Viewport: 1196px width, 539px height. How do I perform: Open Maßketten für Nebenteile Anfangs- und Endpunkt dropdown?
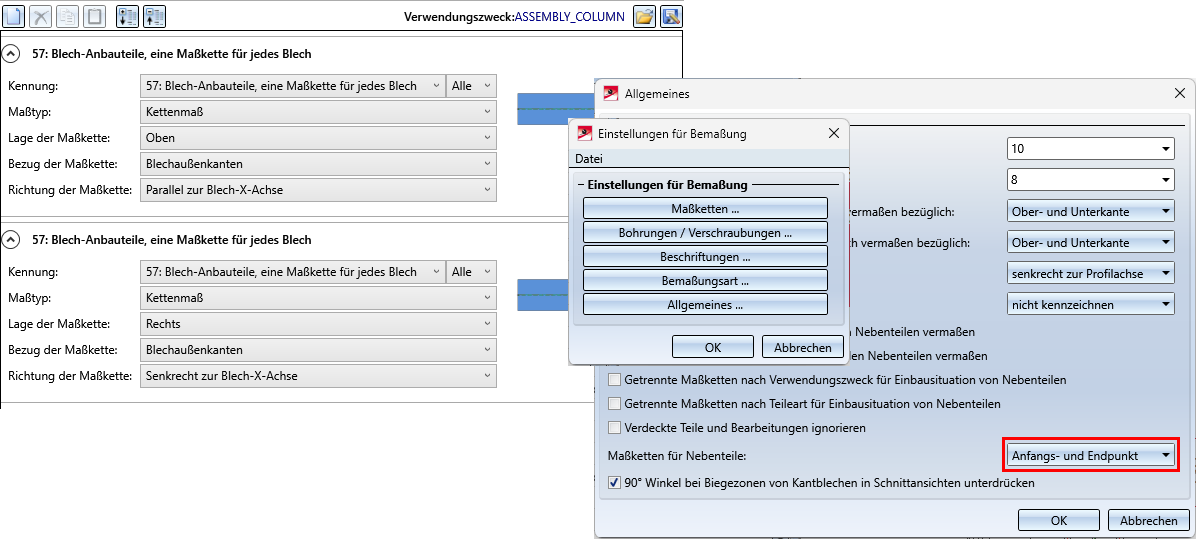[x=1090, y=456]
